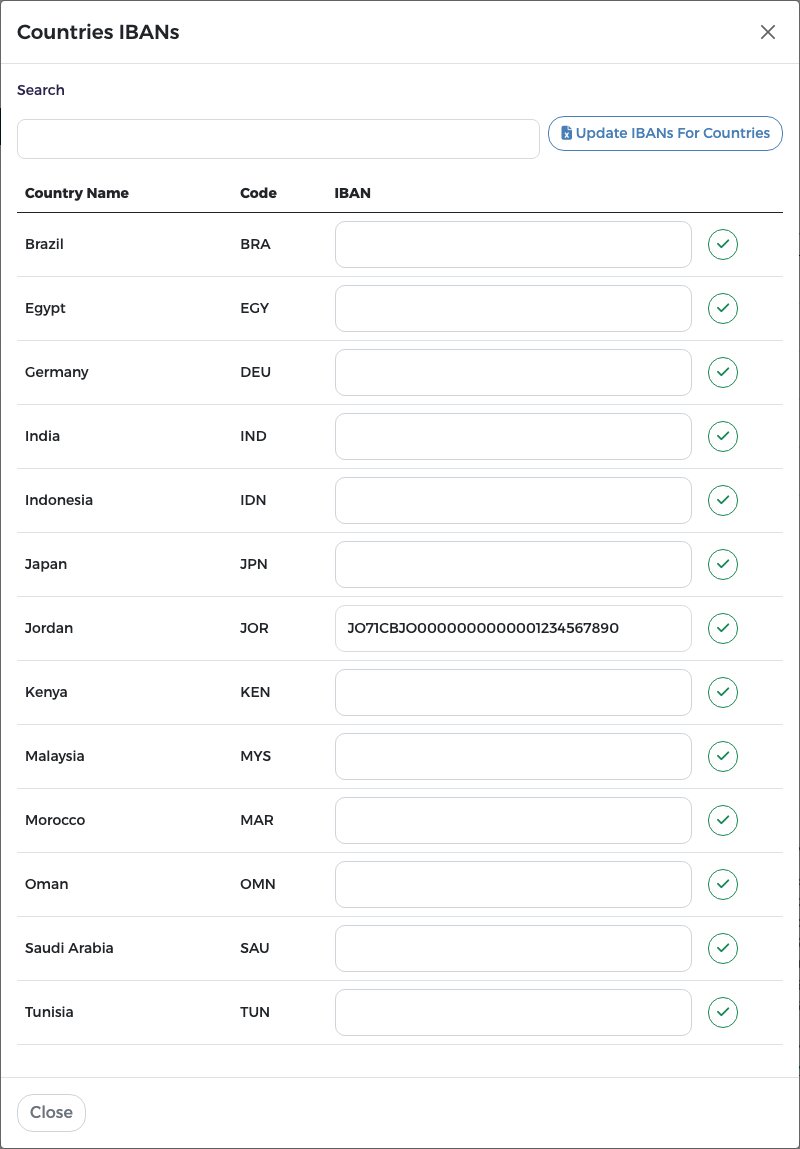Click the Saudi Arabia IBAN field
Screen dimensions: 800x1149
[514, 948]
